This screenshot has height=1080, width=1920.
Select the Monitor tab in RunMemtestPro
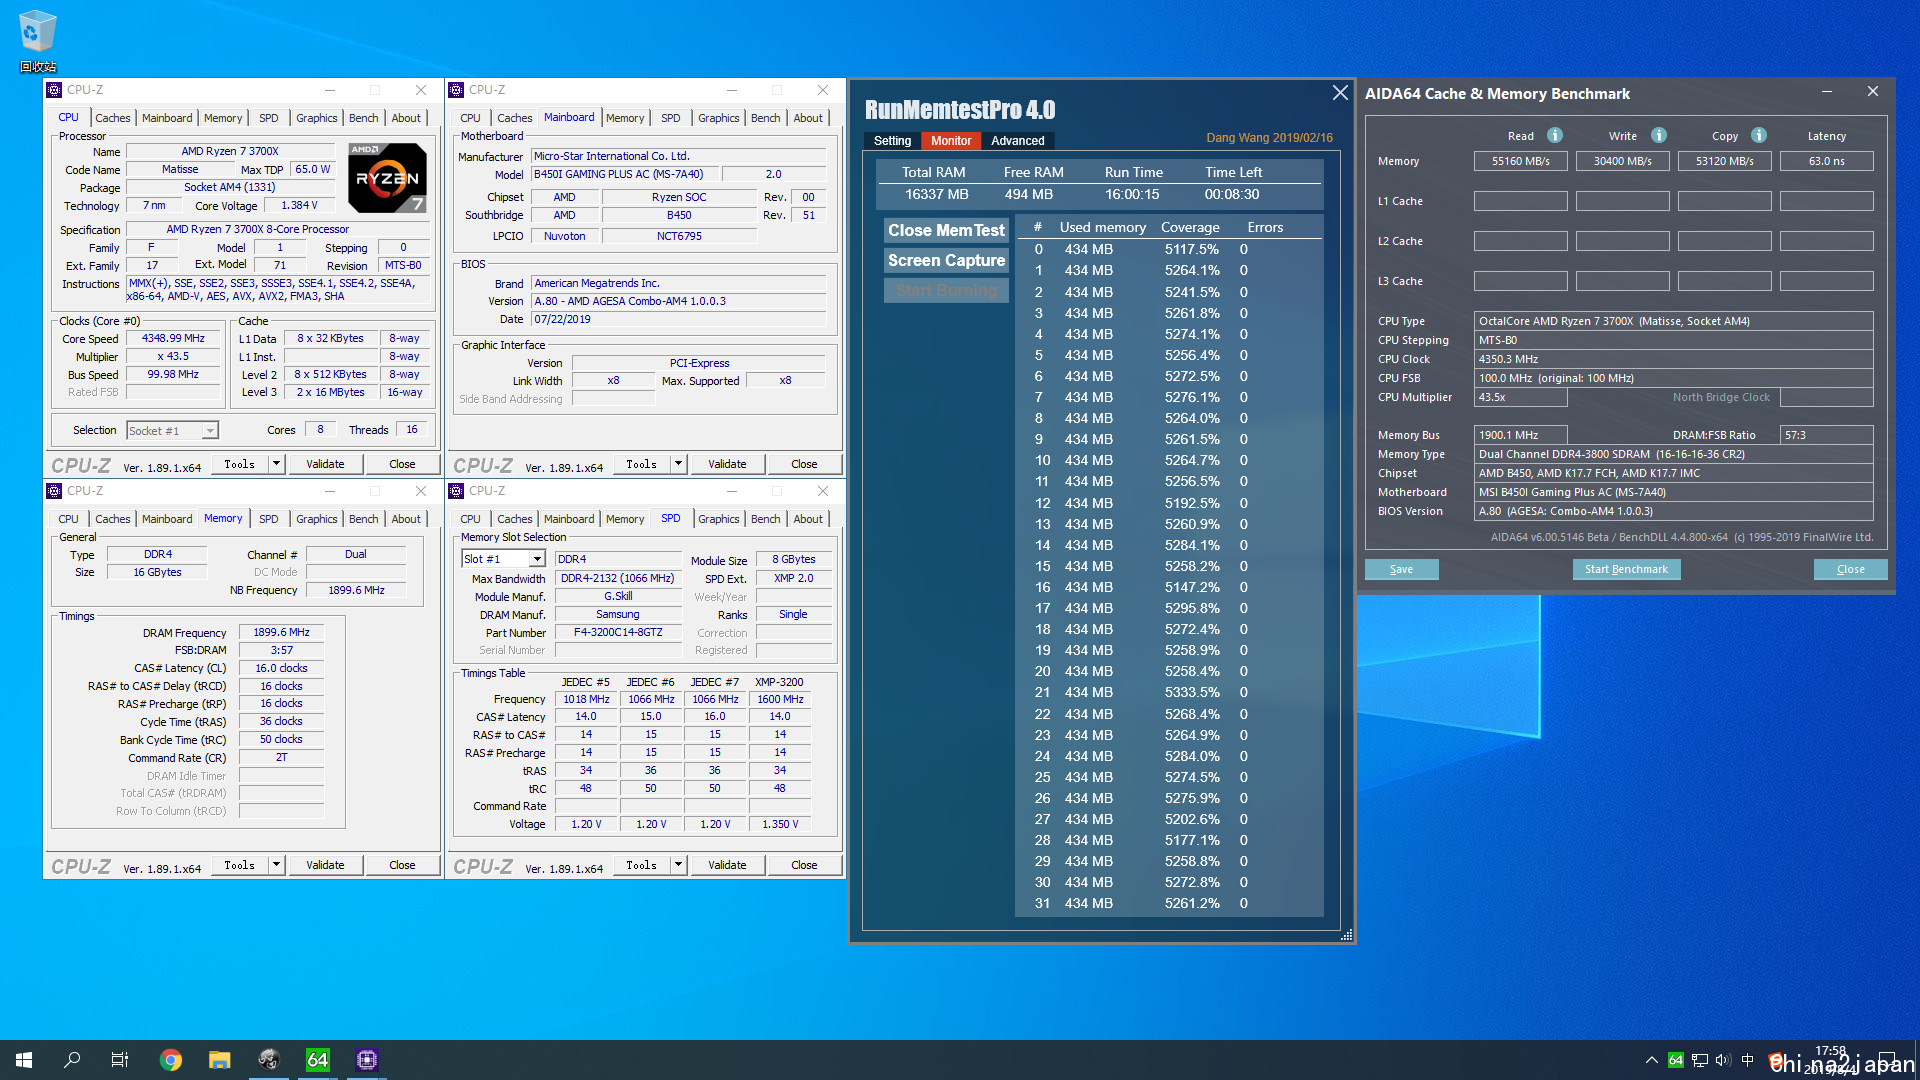coord(951,141)
